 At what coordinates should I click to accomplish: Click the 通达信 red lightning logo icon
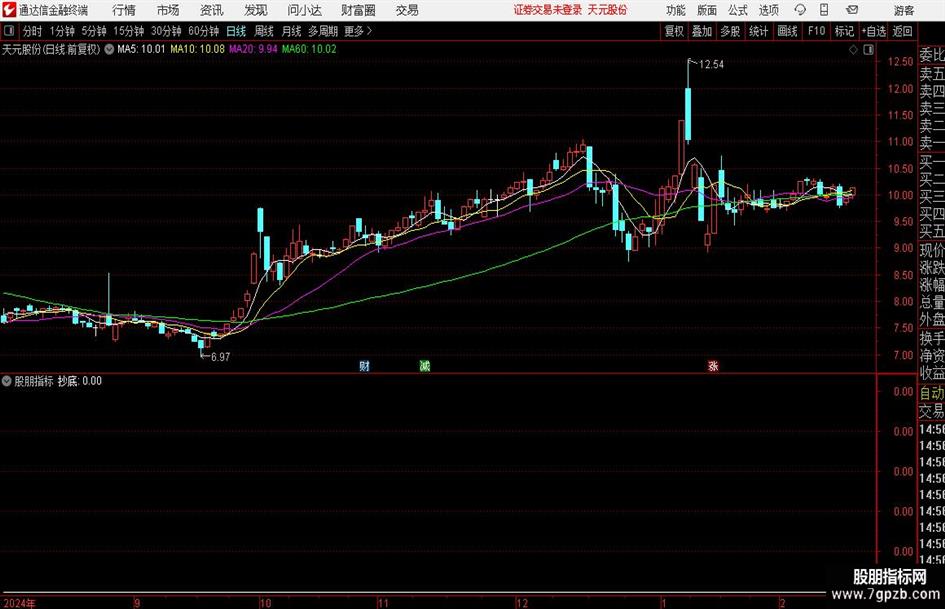tap(9, 10)
